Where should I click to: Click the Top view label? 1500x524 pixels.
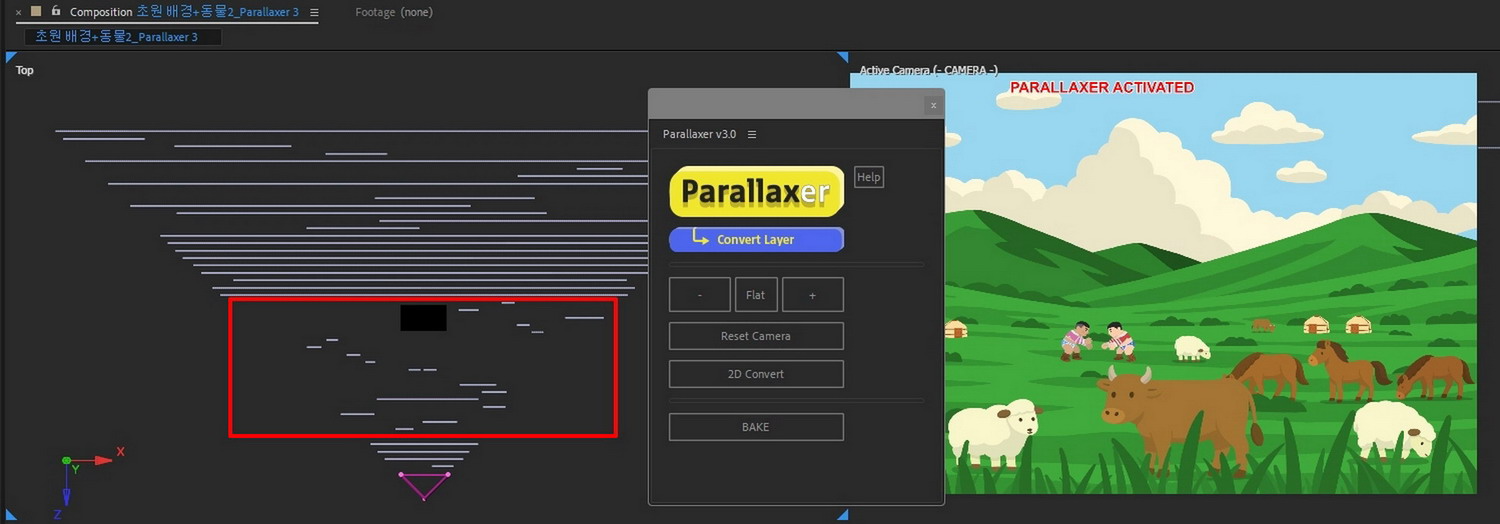[x=25, y=70]
